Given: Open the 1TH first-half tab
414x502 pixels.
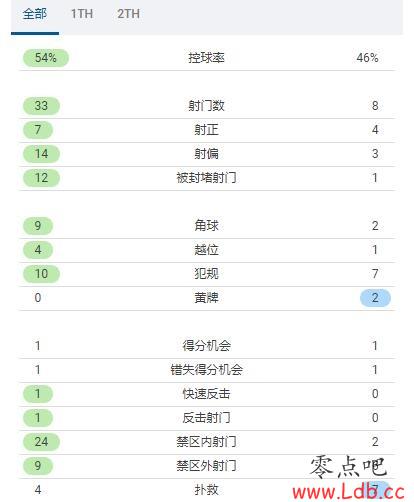Looking at the screenshot, I should tap(82, 14).
